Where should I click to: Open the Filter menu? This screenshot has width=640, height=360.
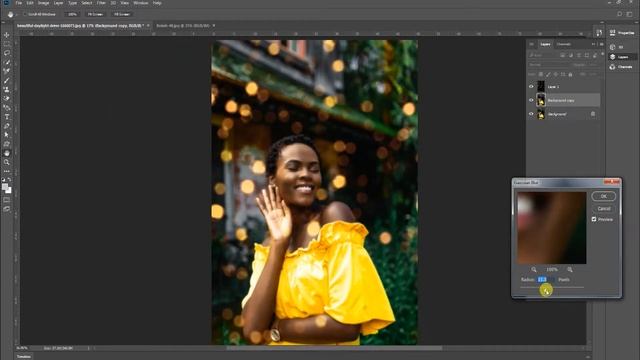[x=101, y=3]
